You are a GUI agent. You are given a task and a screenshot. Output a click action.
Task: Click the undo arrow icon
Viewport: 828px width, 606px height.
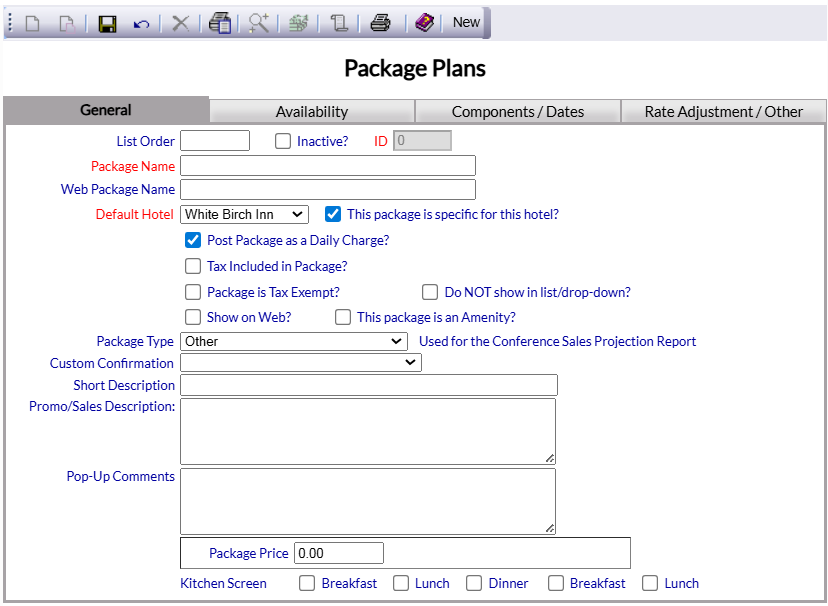pos(141,23)
